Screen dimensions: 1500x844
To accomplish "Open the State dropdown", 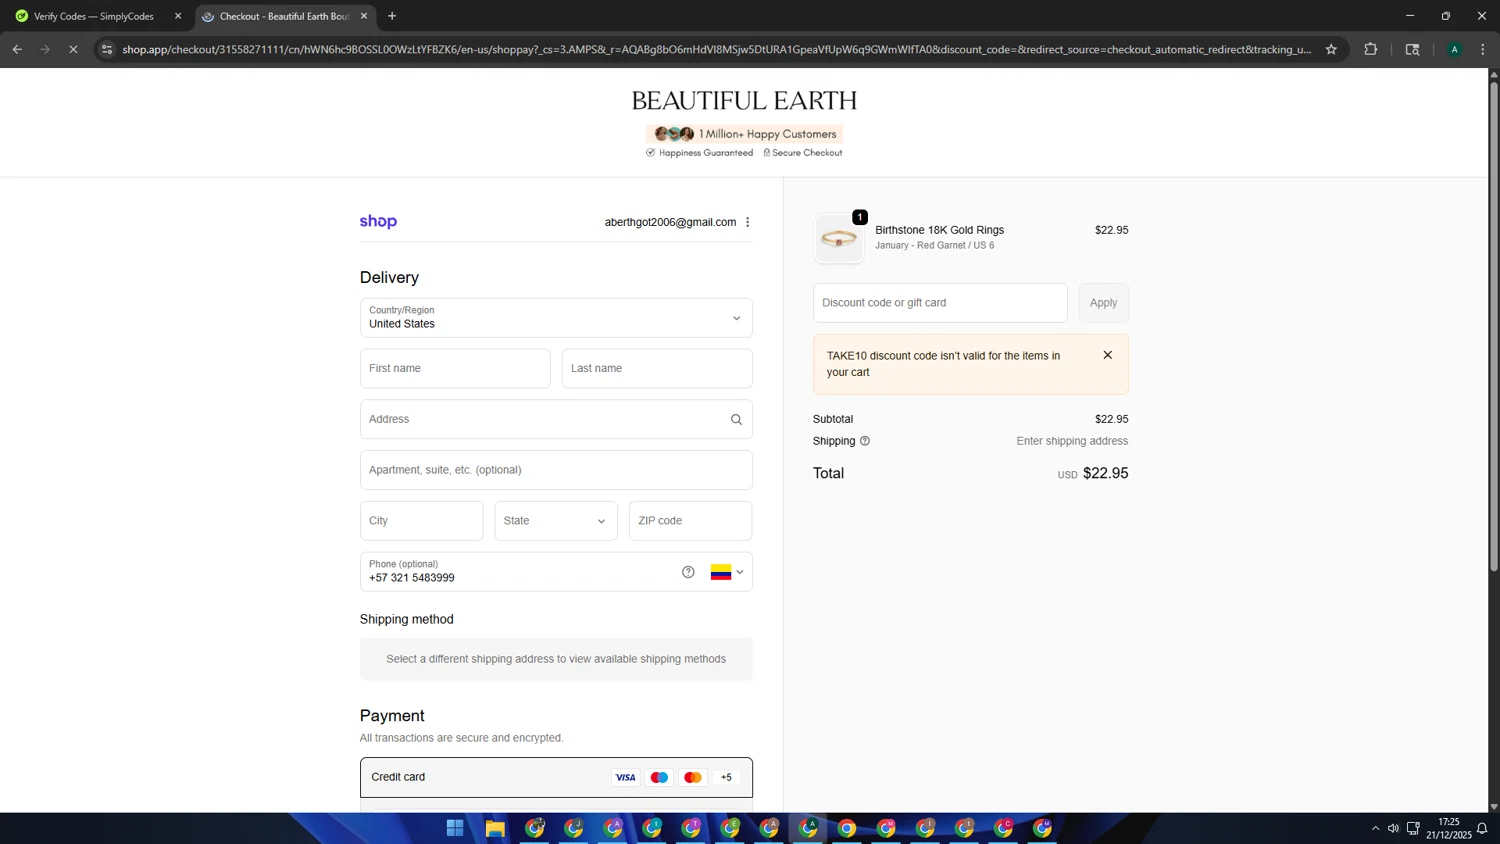I will pos(556,521).
